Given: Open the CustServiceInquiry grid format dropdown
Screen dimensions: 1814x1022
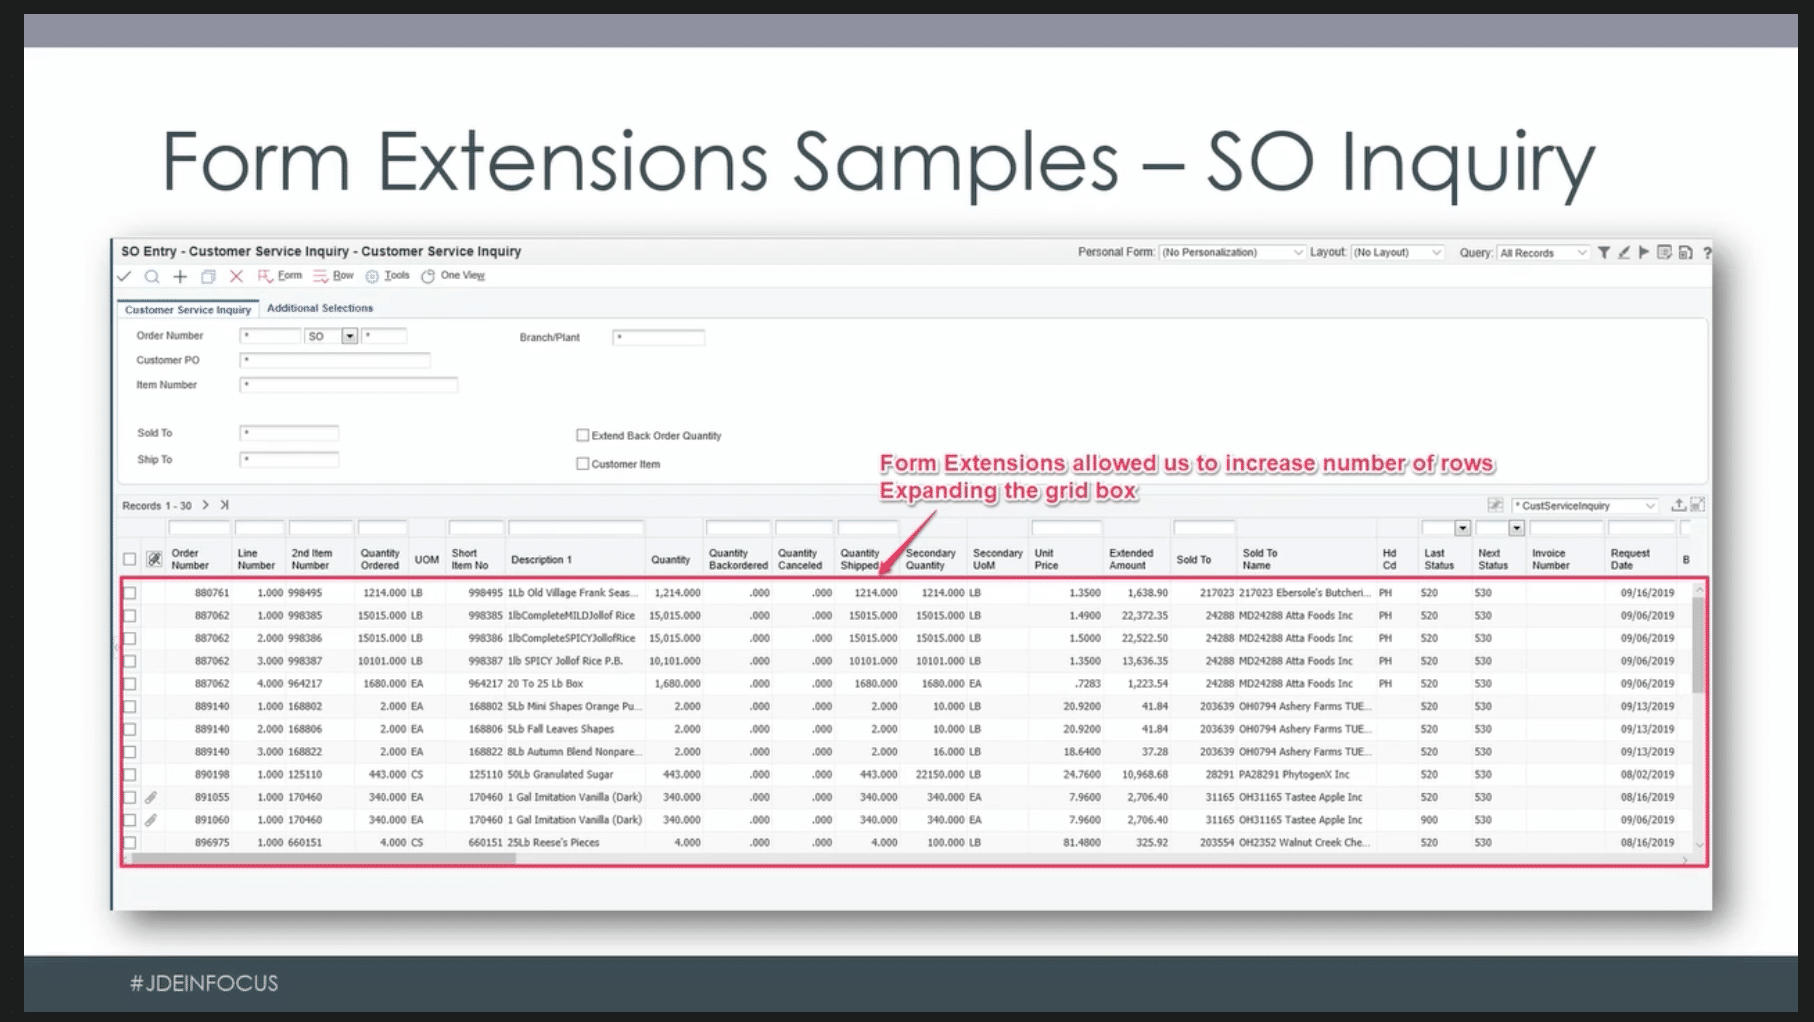Looking at the screenshot, I should (x=1582, y=505).
